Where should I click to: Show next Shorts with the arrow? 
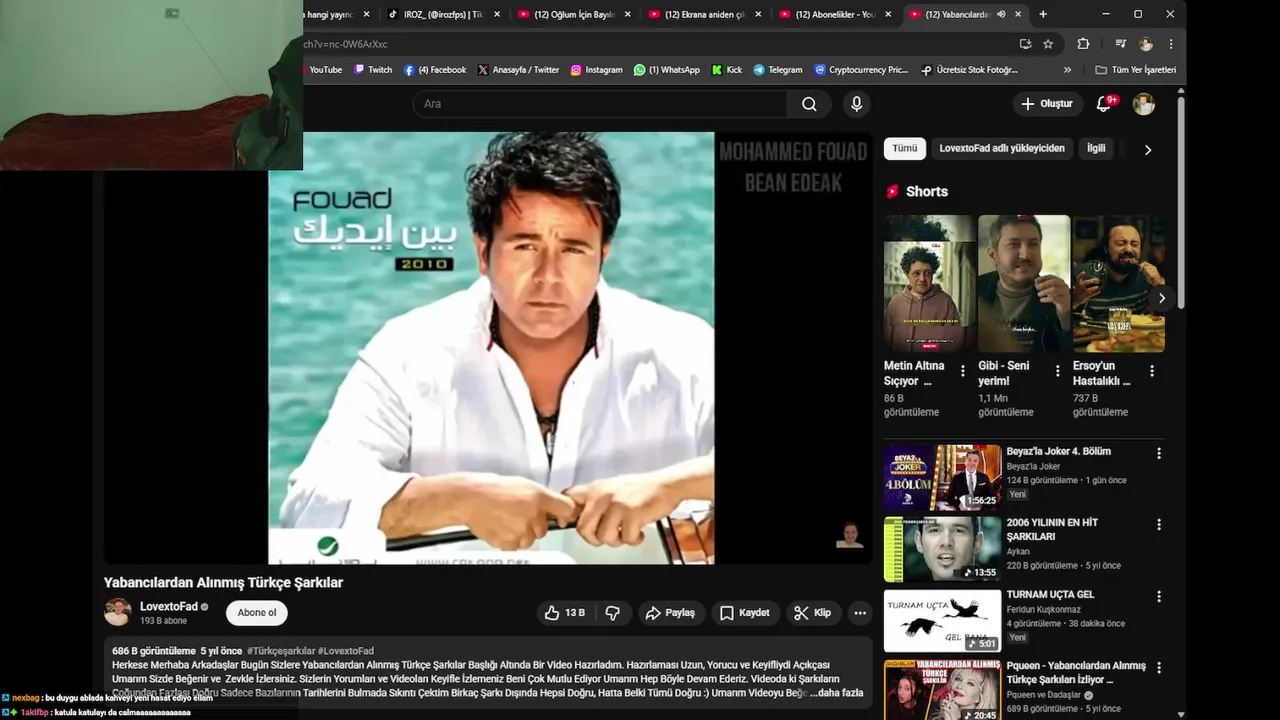[x=1161, y=298]
